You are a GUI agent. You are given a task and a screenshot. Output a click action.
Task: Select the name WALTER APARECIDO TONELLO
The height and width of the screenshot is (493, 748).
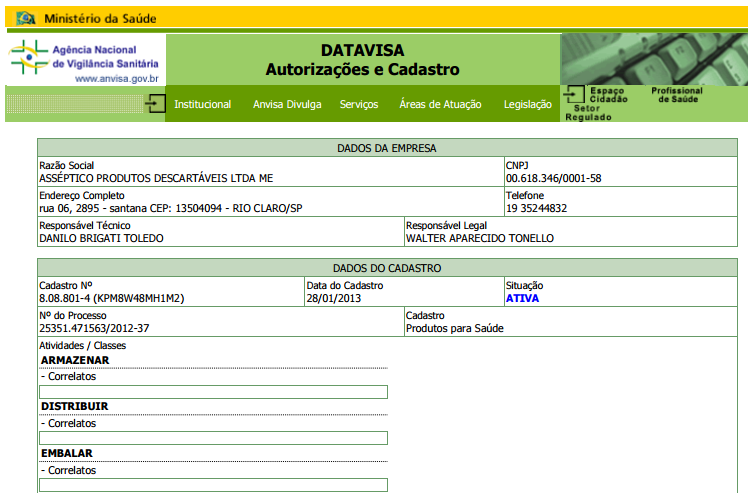pyautogui.click(x=480, y=238)
